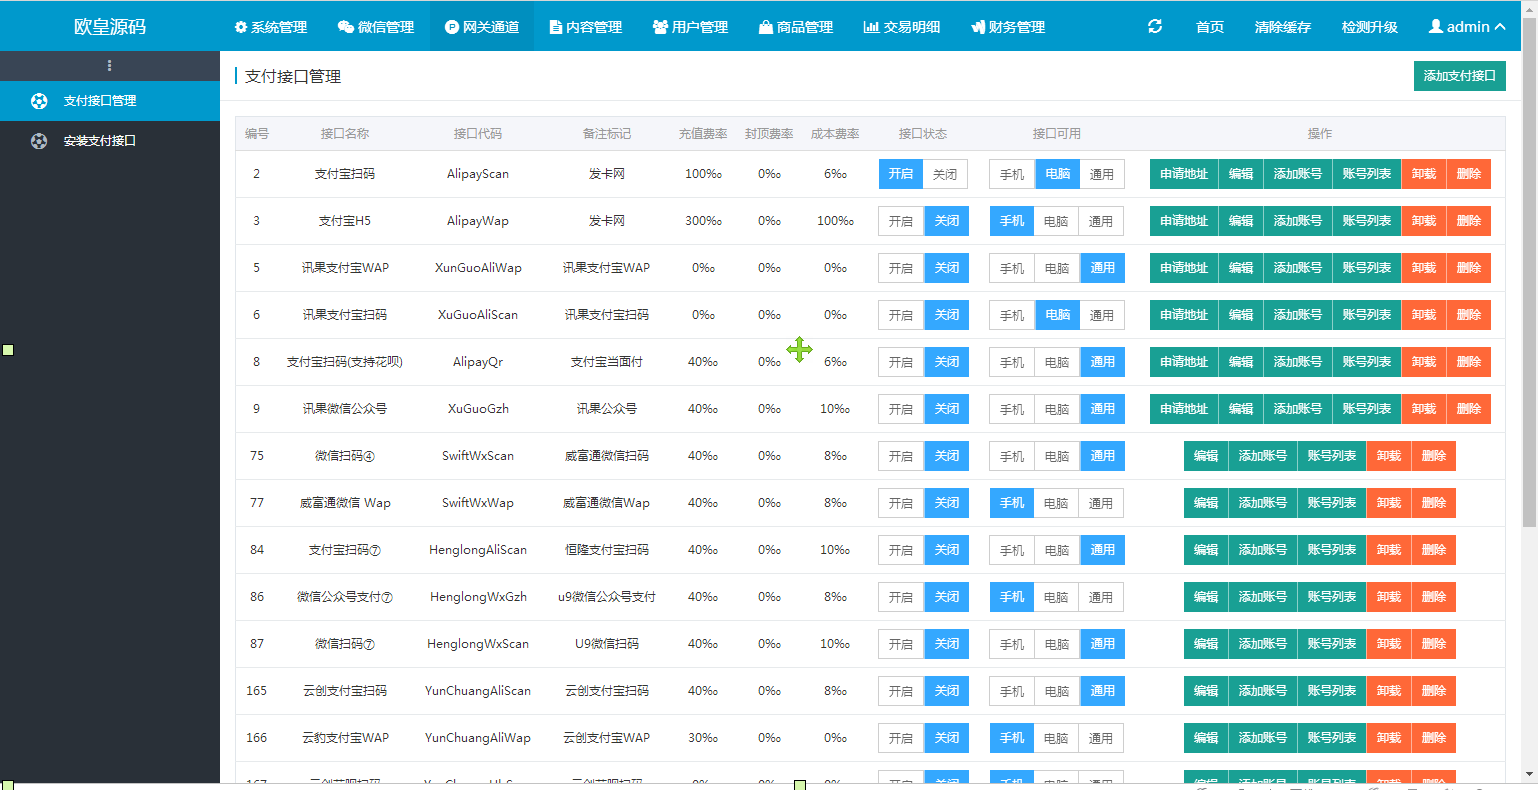1538x790 pixels.
Task: Expand the admin account dropdown
Action: click(x=1466, y=27)
